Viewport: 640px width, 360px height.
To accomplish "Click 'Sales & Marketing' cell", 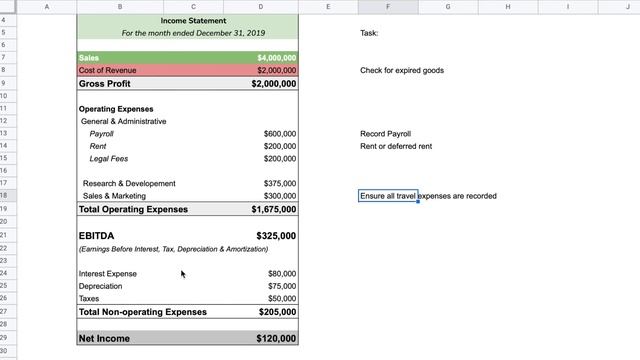I will click(114, 196).
